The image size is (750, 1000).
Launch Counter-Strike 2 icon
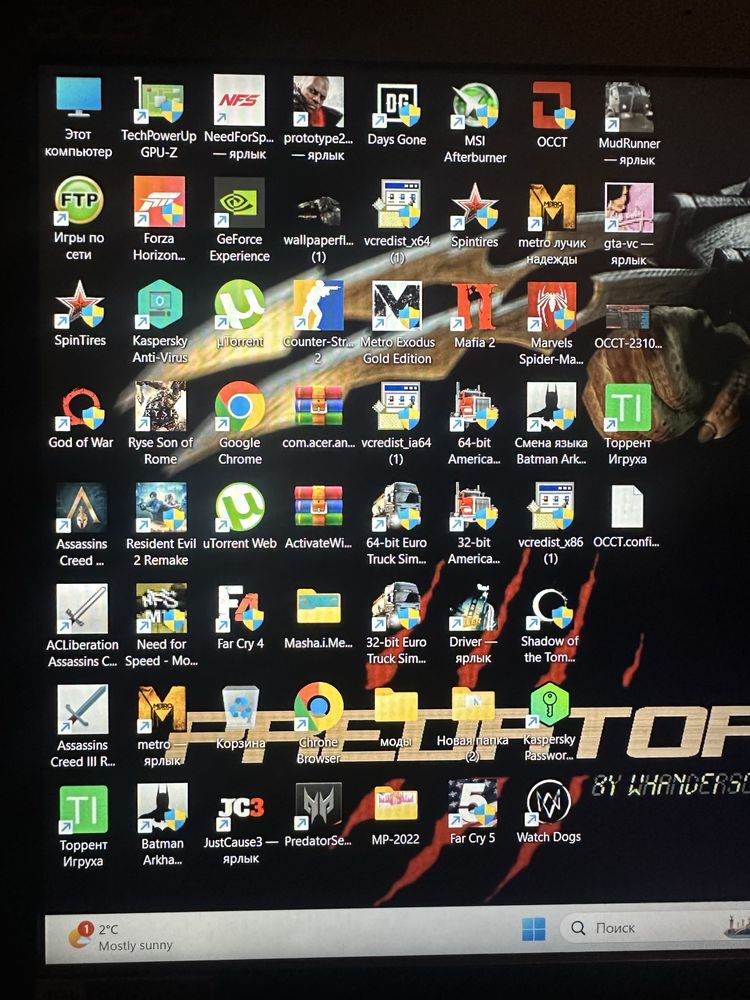[319, 306]
